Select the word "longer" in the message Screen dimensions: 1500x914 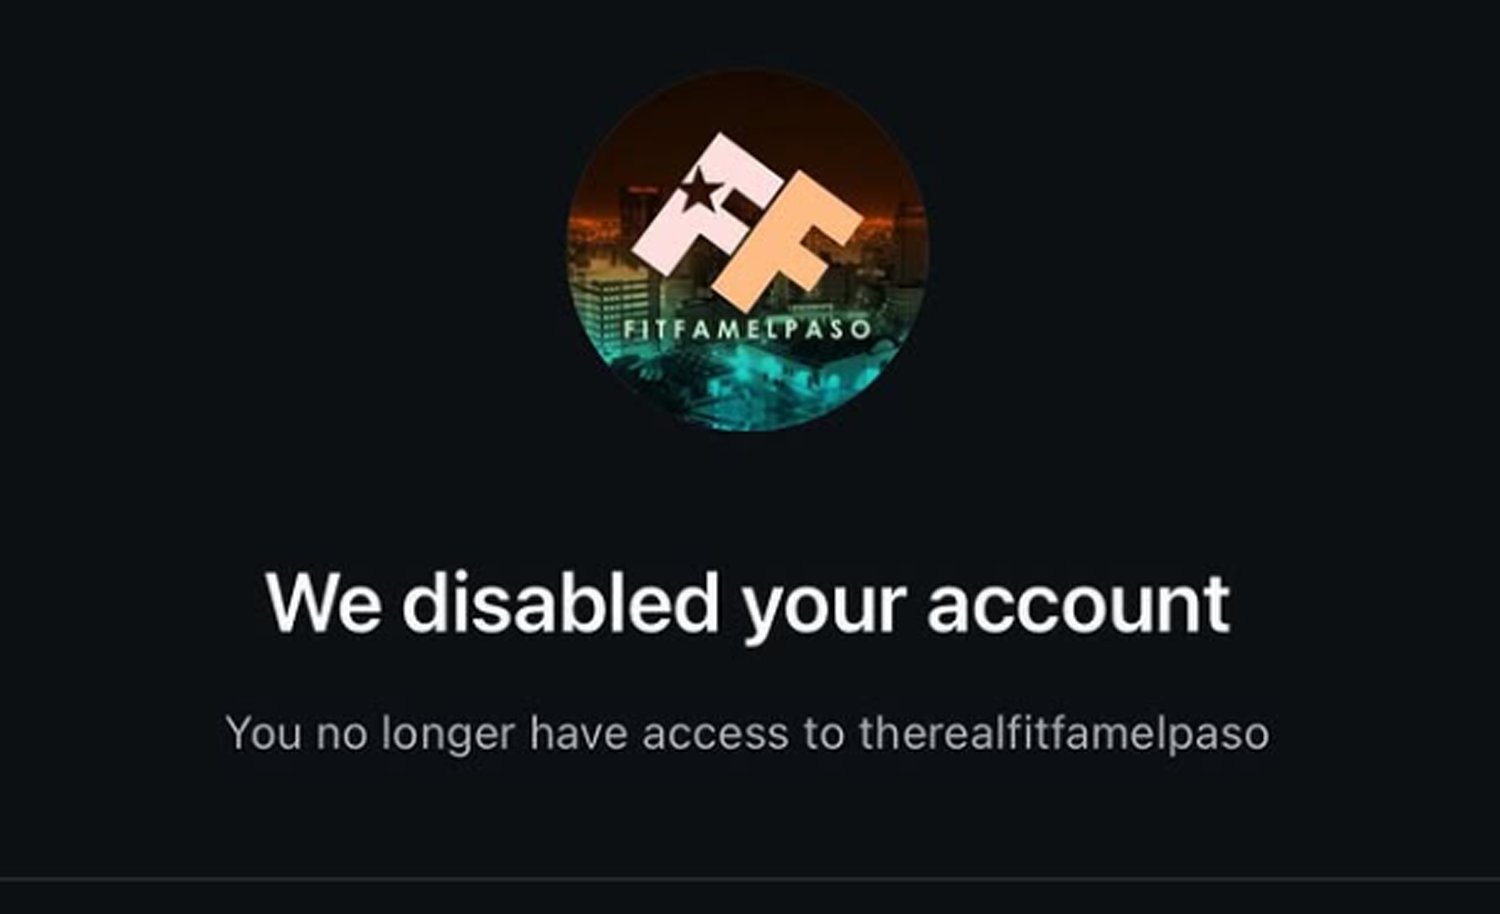click(x=448, y=735)
